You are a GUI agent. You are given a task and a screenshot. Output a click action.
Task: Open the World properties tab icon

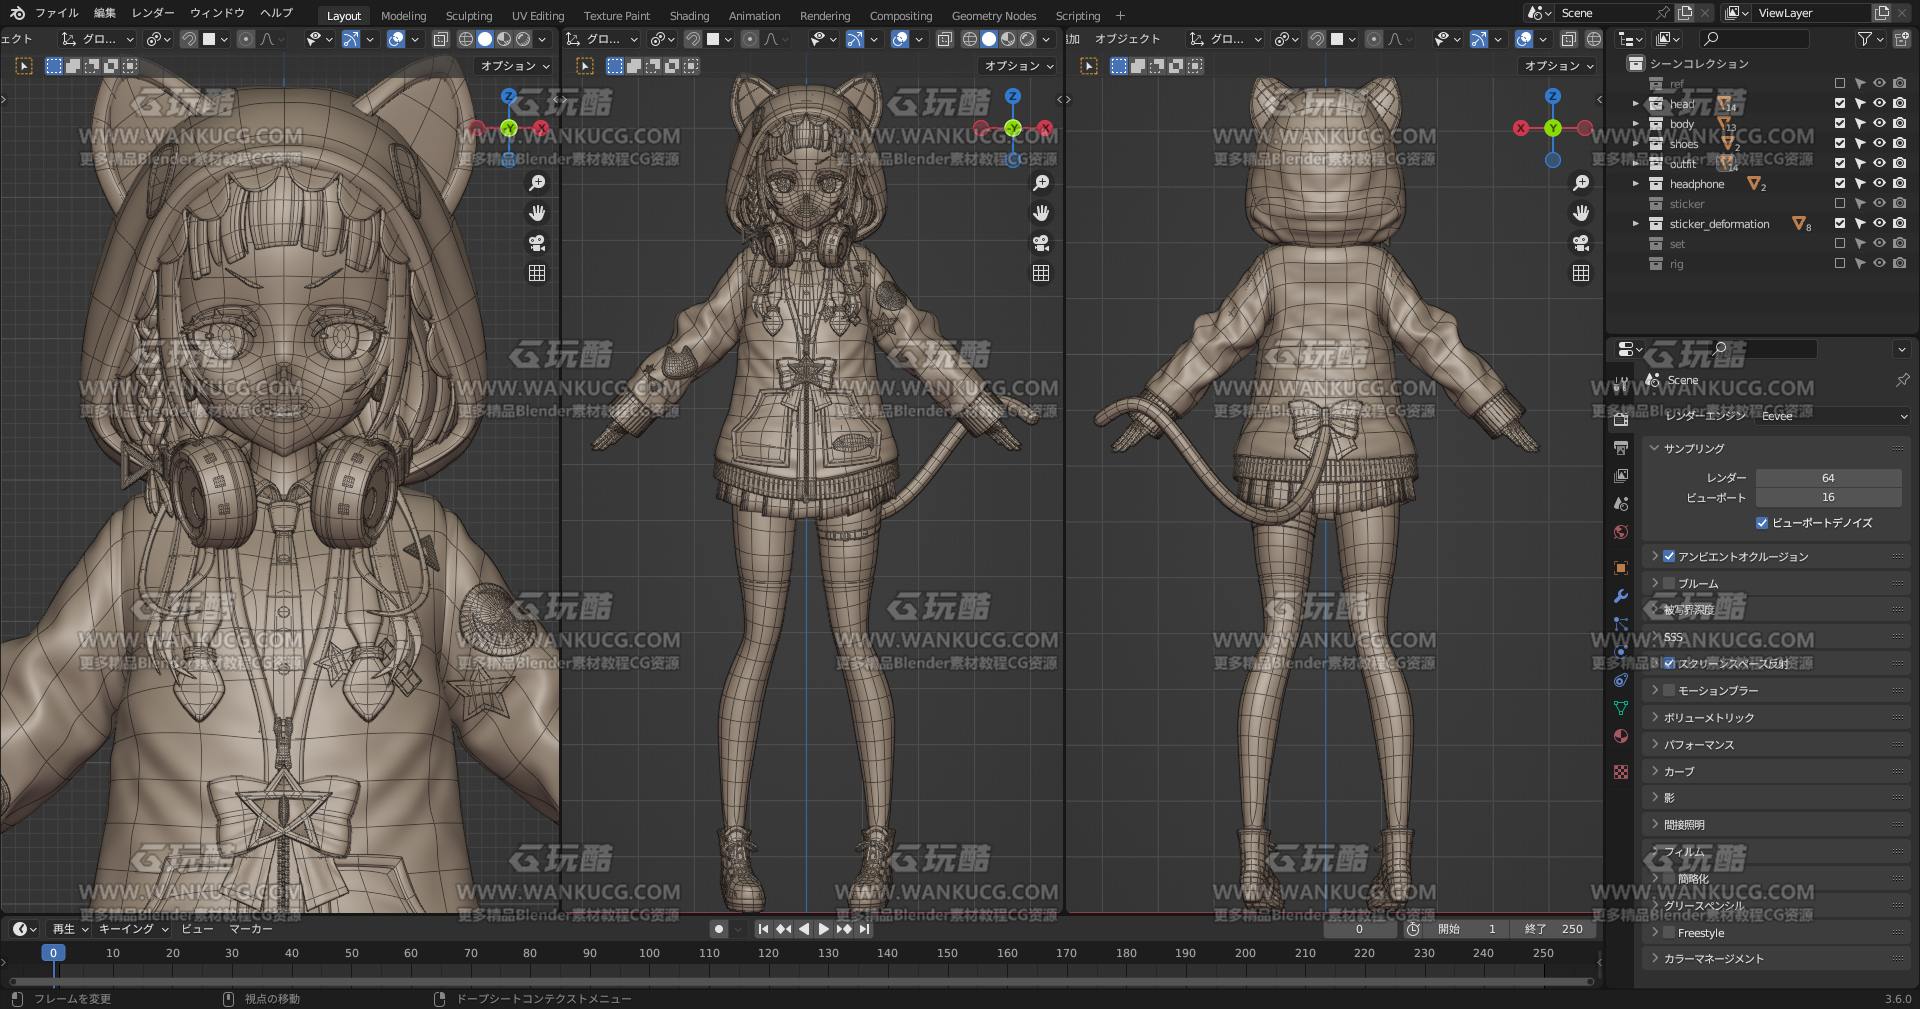pyautogui.click(x=1621, y=532)
